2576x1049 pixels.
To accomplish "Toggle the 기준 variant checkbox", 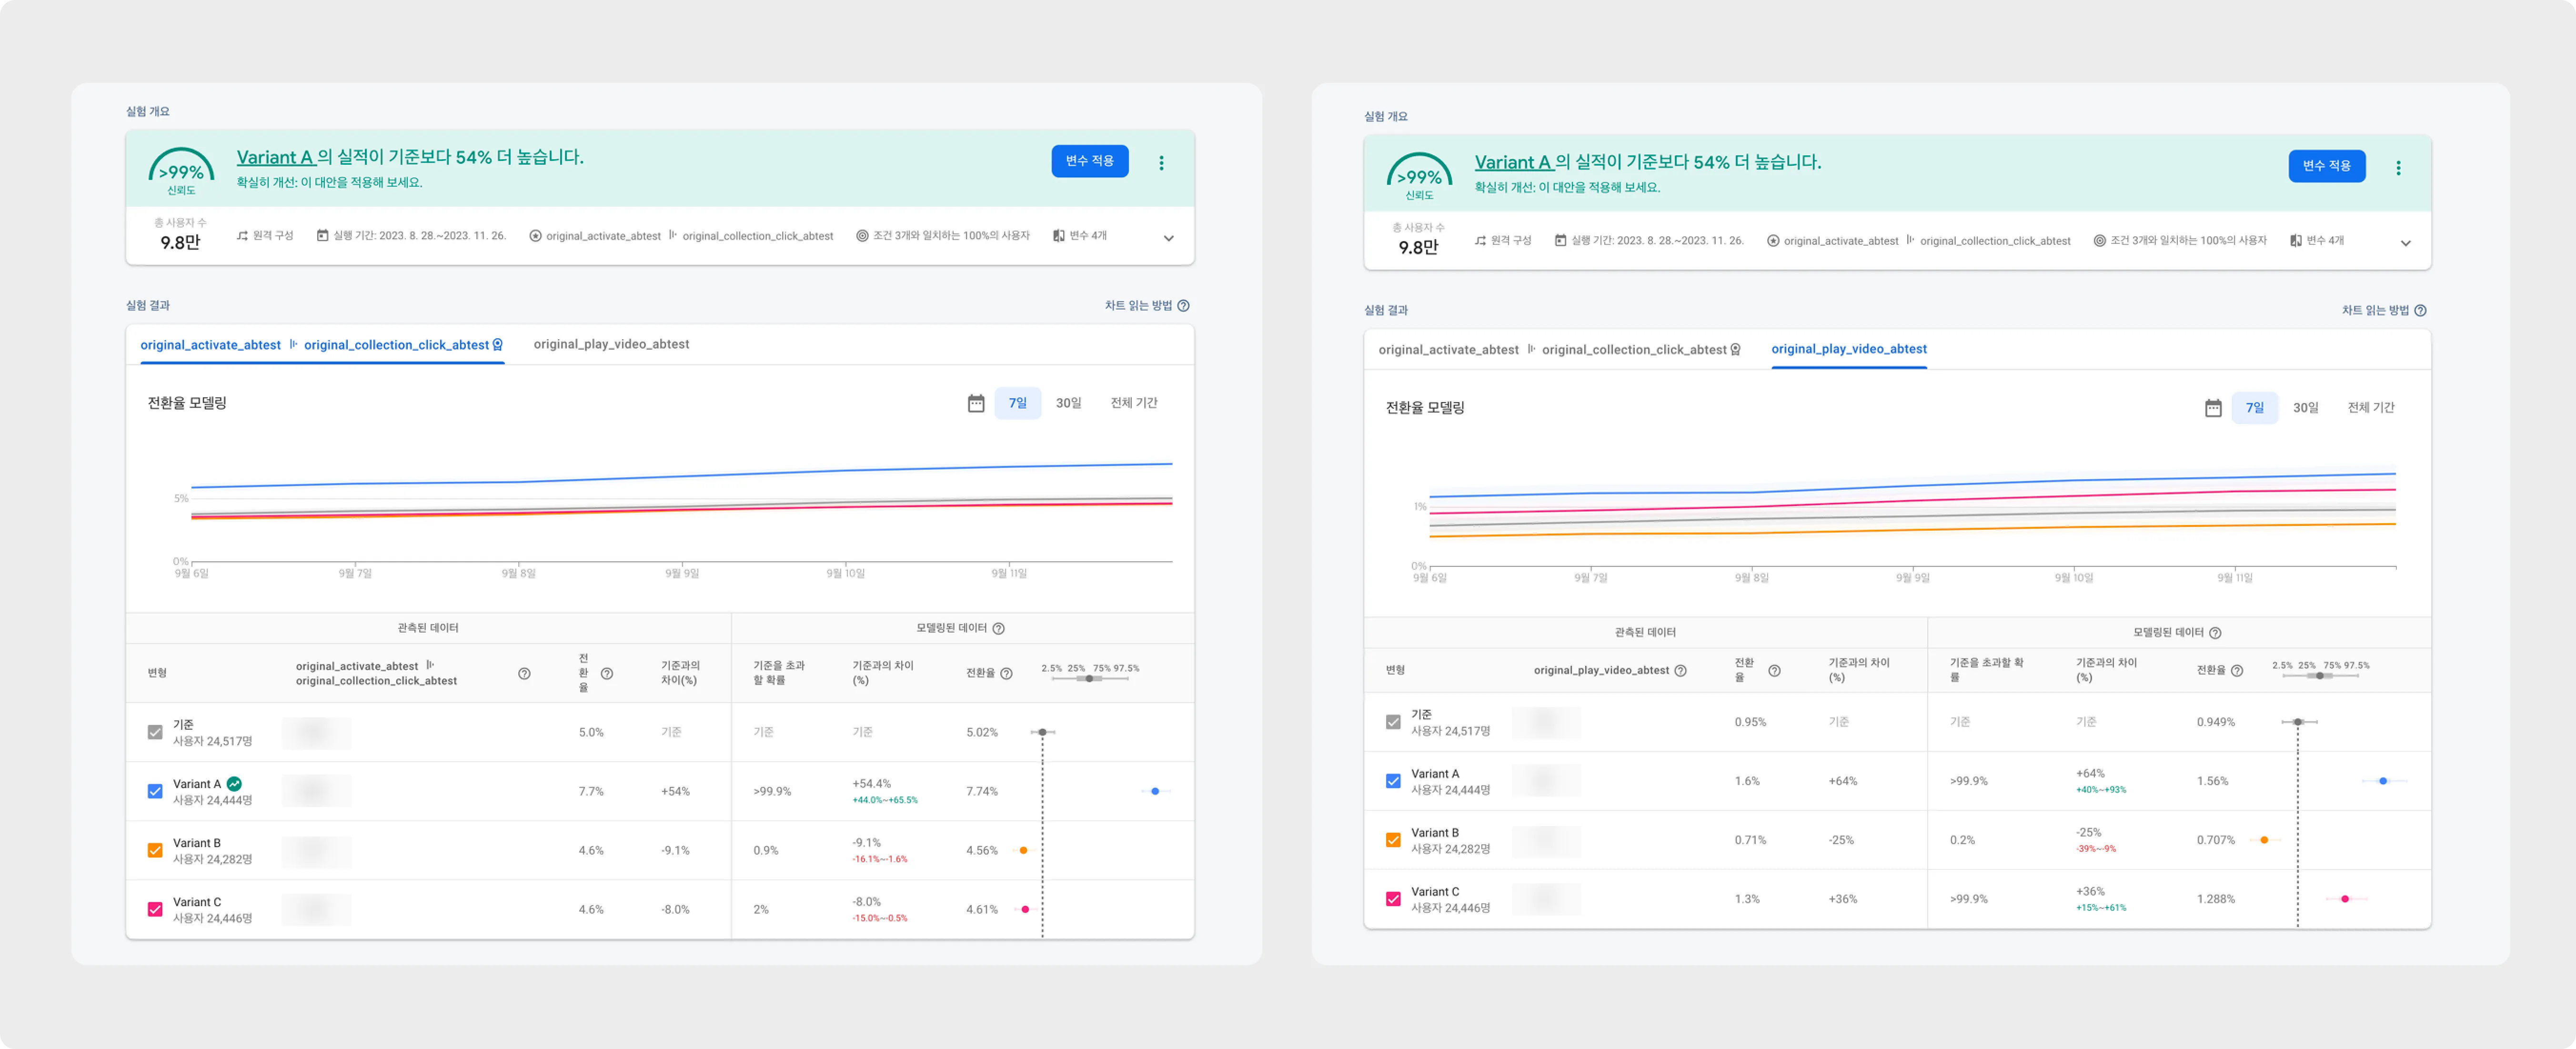I will pyautogui.click(x=154, y=732).
